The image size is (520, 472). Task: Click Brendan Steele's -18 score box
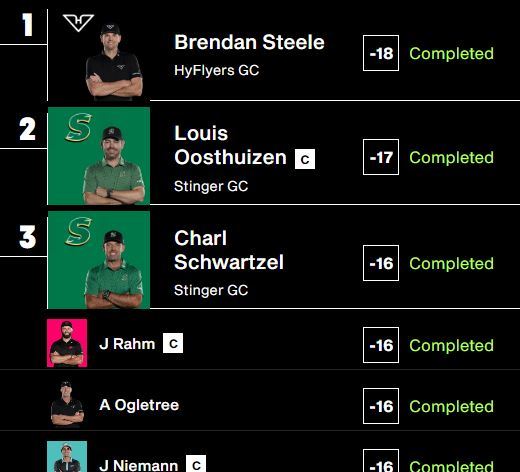(x=381, y=53)
